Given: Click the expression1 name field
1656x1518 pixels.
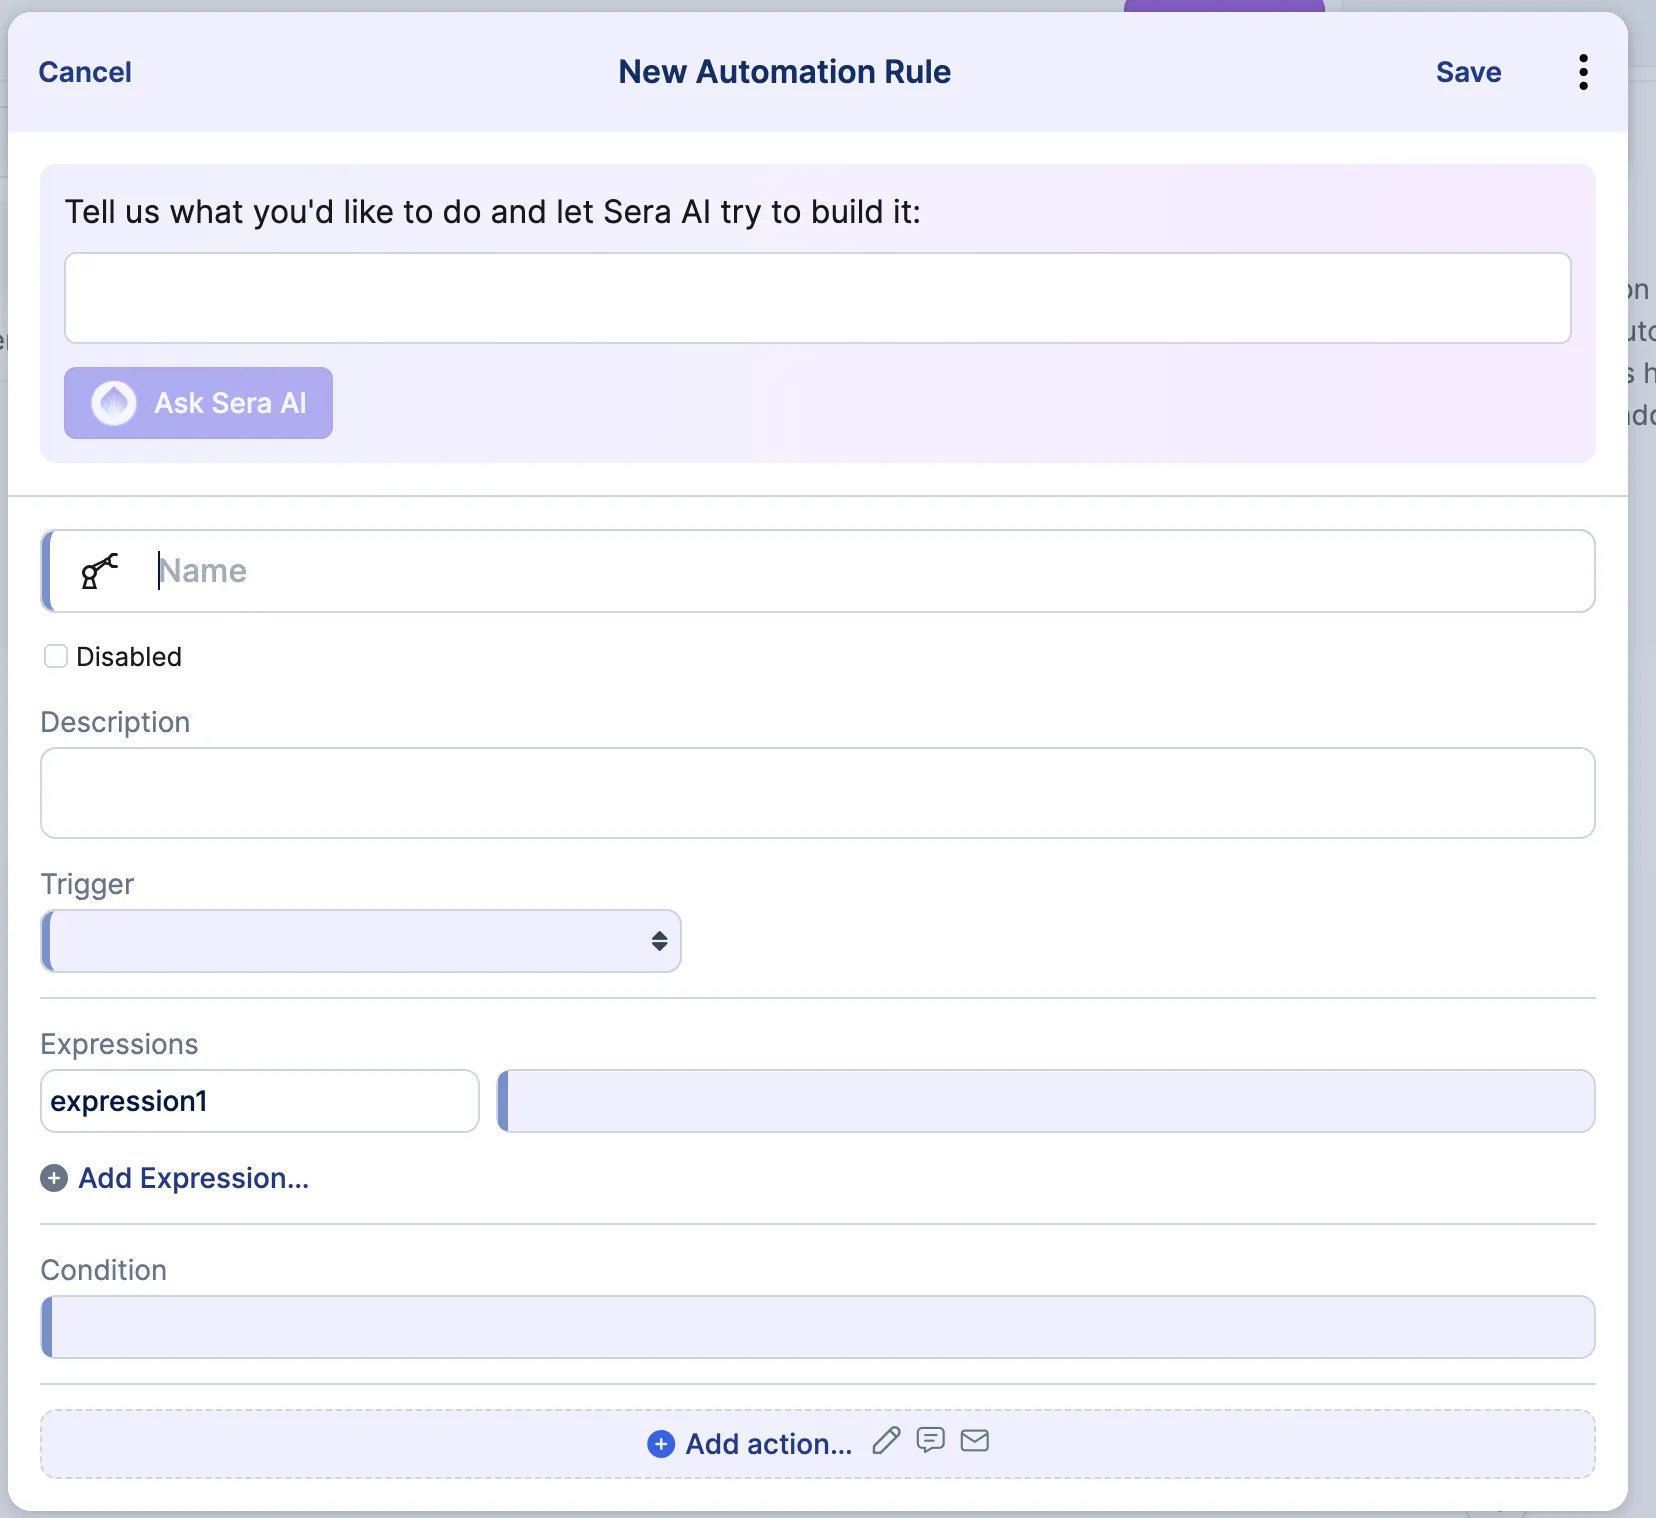Looking at the screenshot, I should (260, 1101).
